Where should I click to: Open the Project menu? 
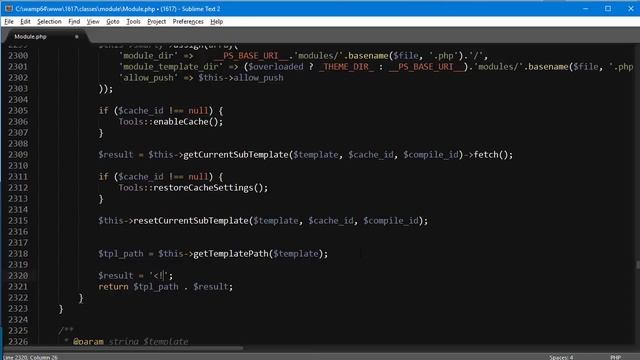tap(156, 22)
